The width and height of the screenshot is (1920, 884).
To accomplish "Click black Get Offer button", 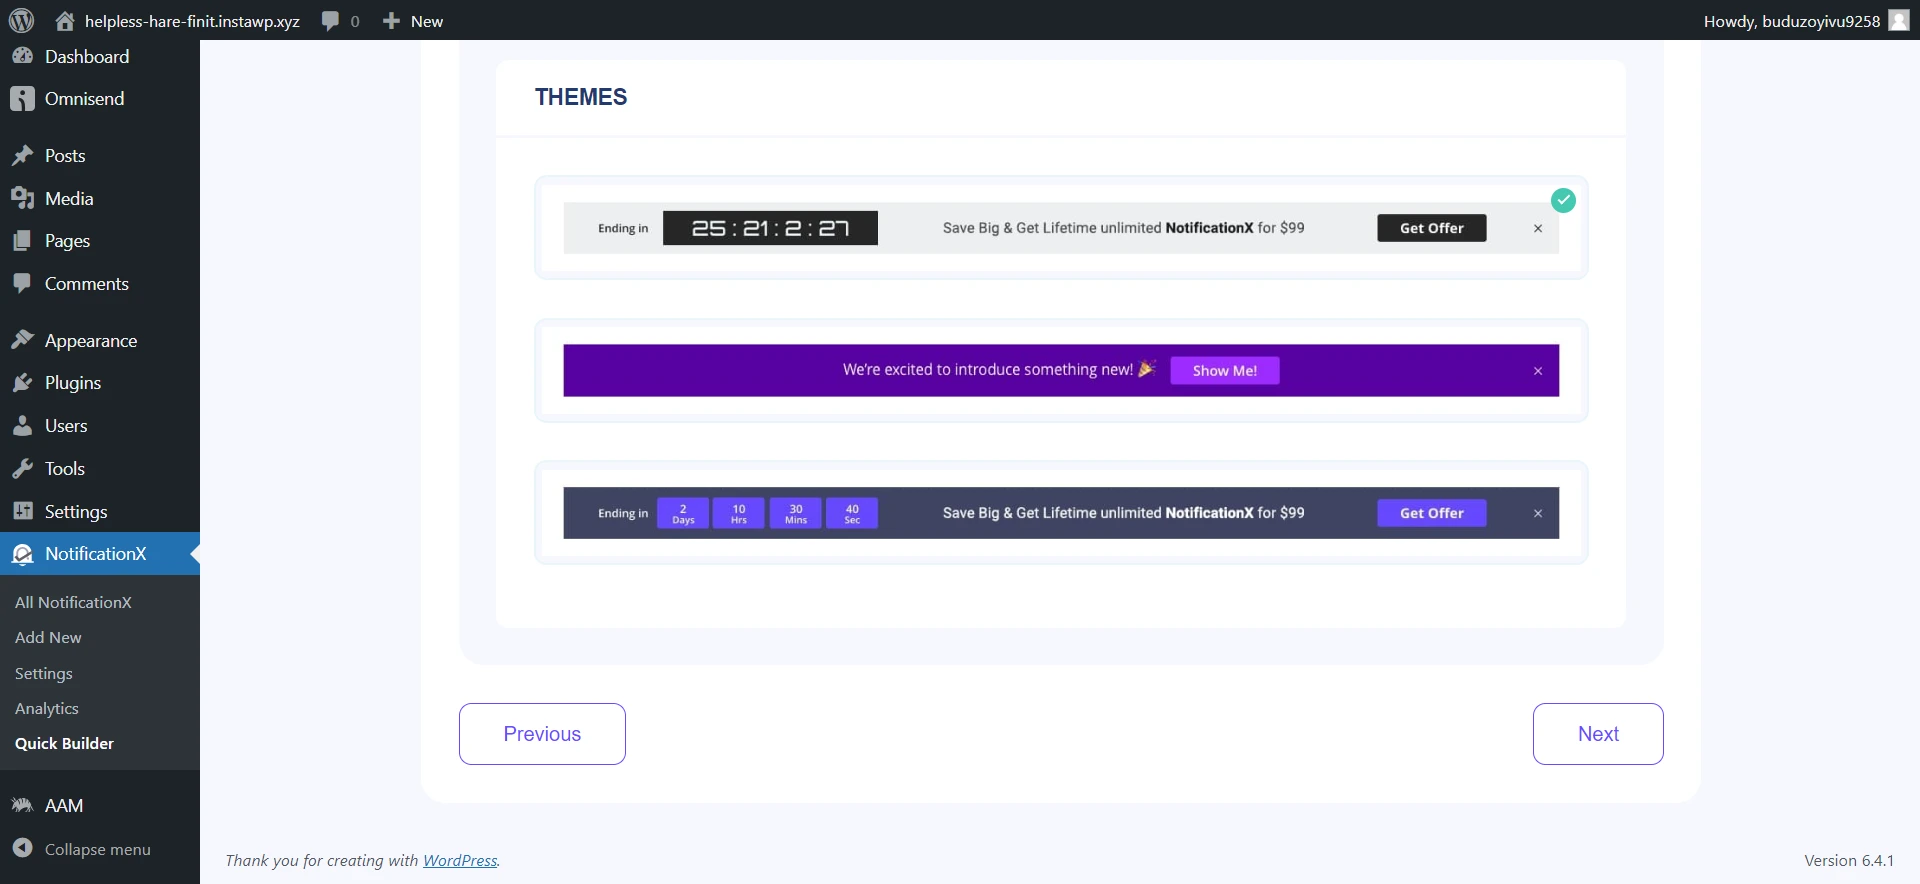I will click(x=1431, y=228).
